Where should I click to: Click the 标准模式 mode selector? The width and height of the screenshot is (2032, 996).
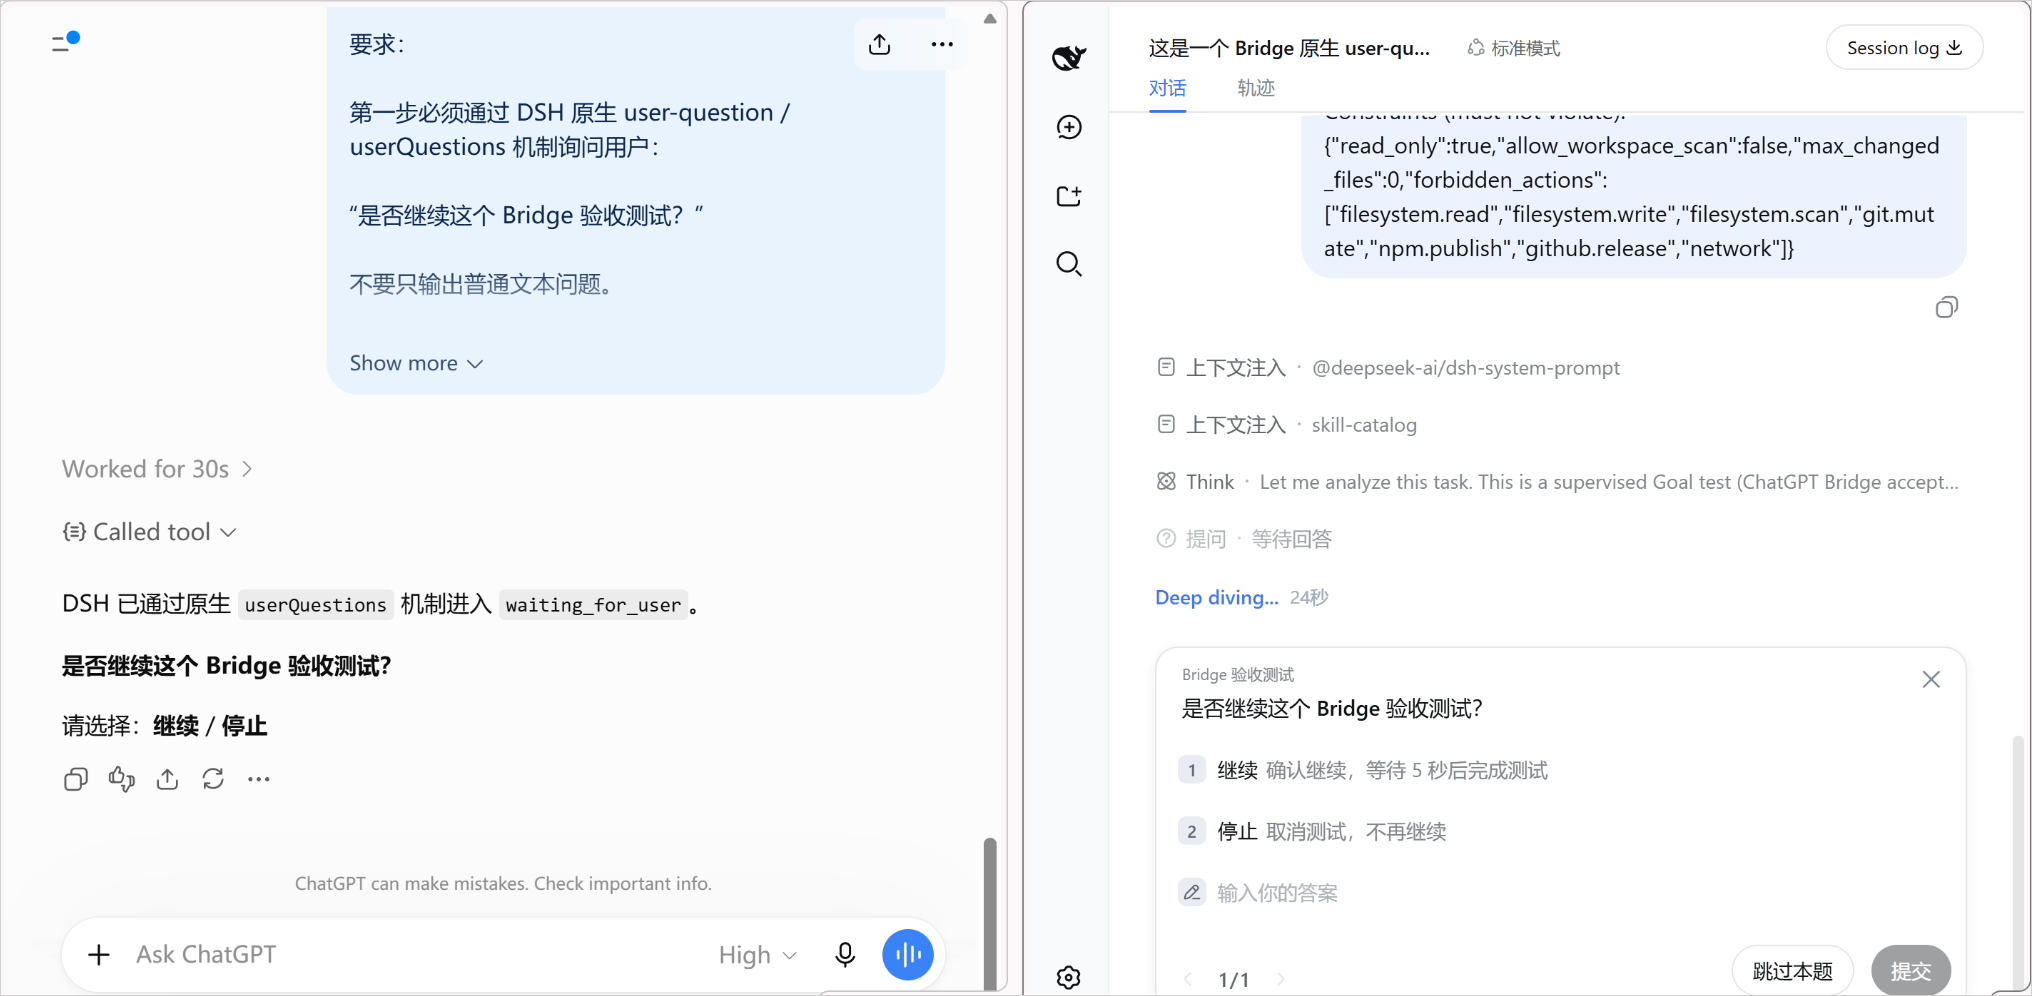click(1514, 48)
